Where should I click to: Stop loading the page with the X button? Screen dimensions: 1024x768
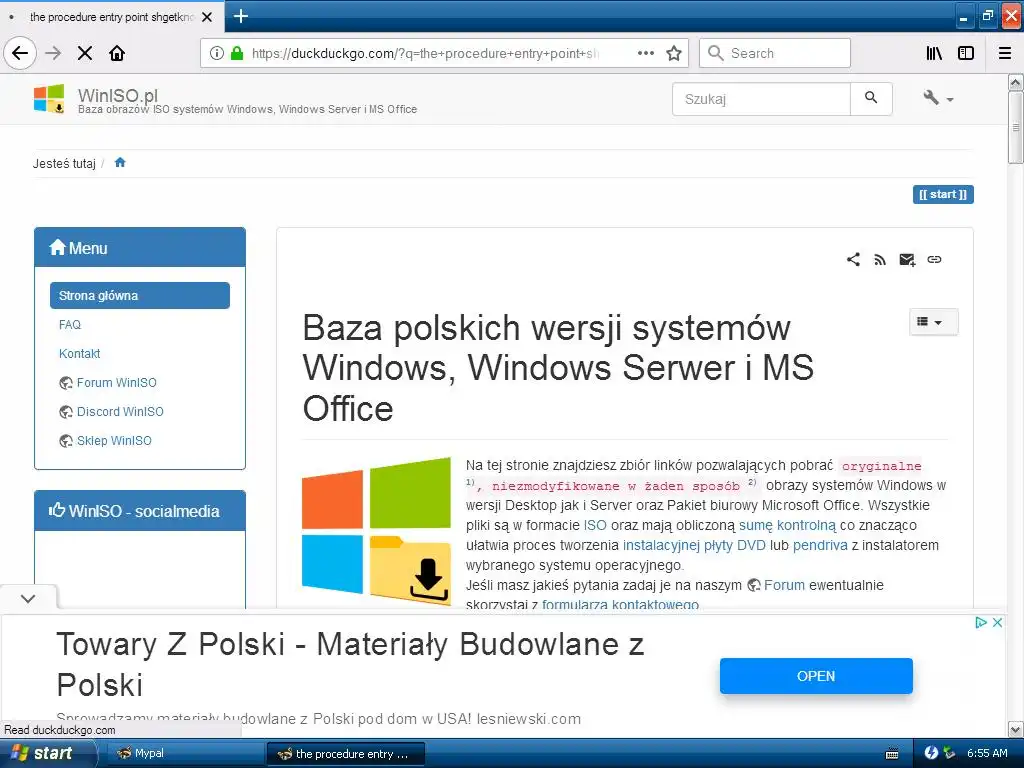click(85, 53)
